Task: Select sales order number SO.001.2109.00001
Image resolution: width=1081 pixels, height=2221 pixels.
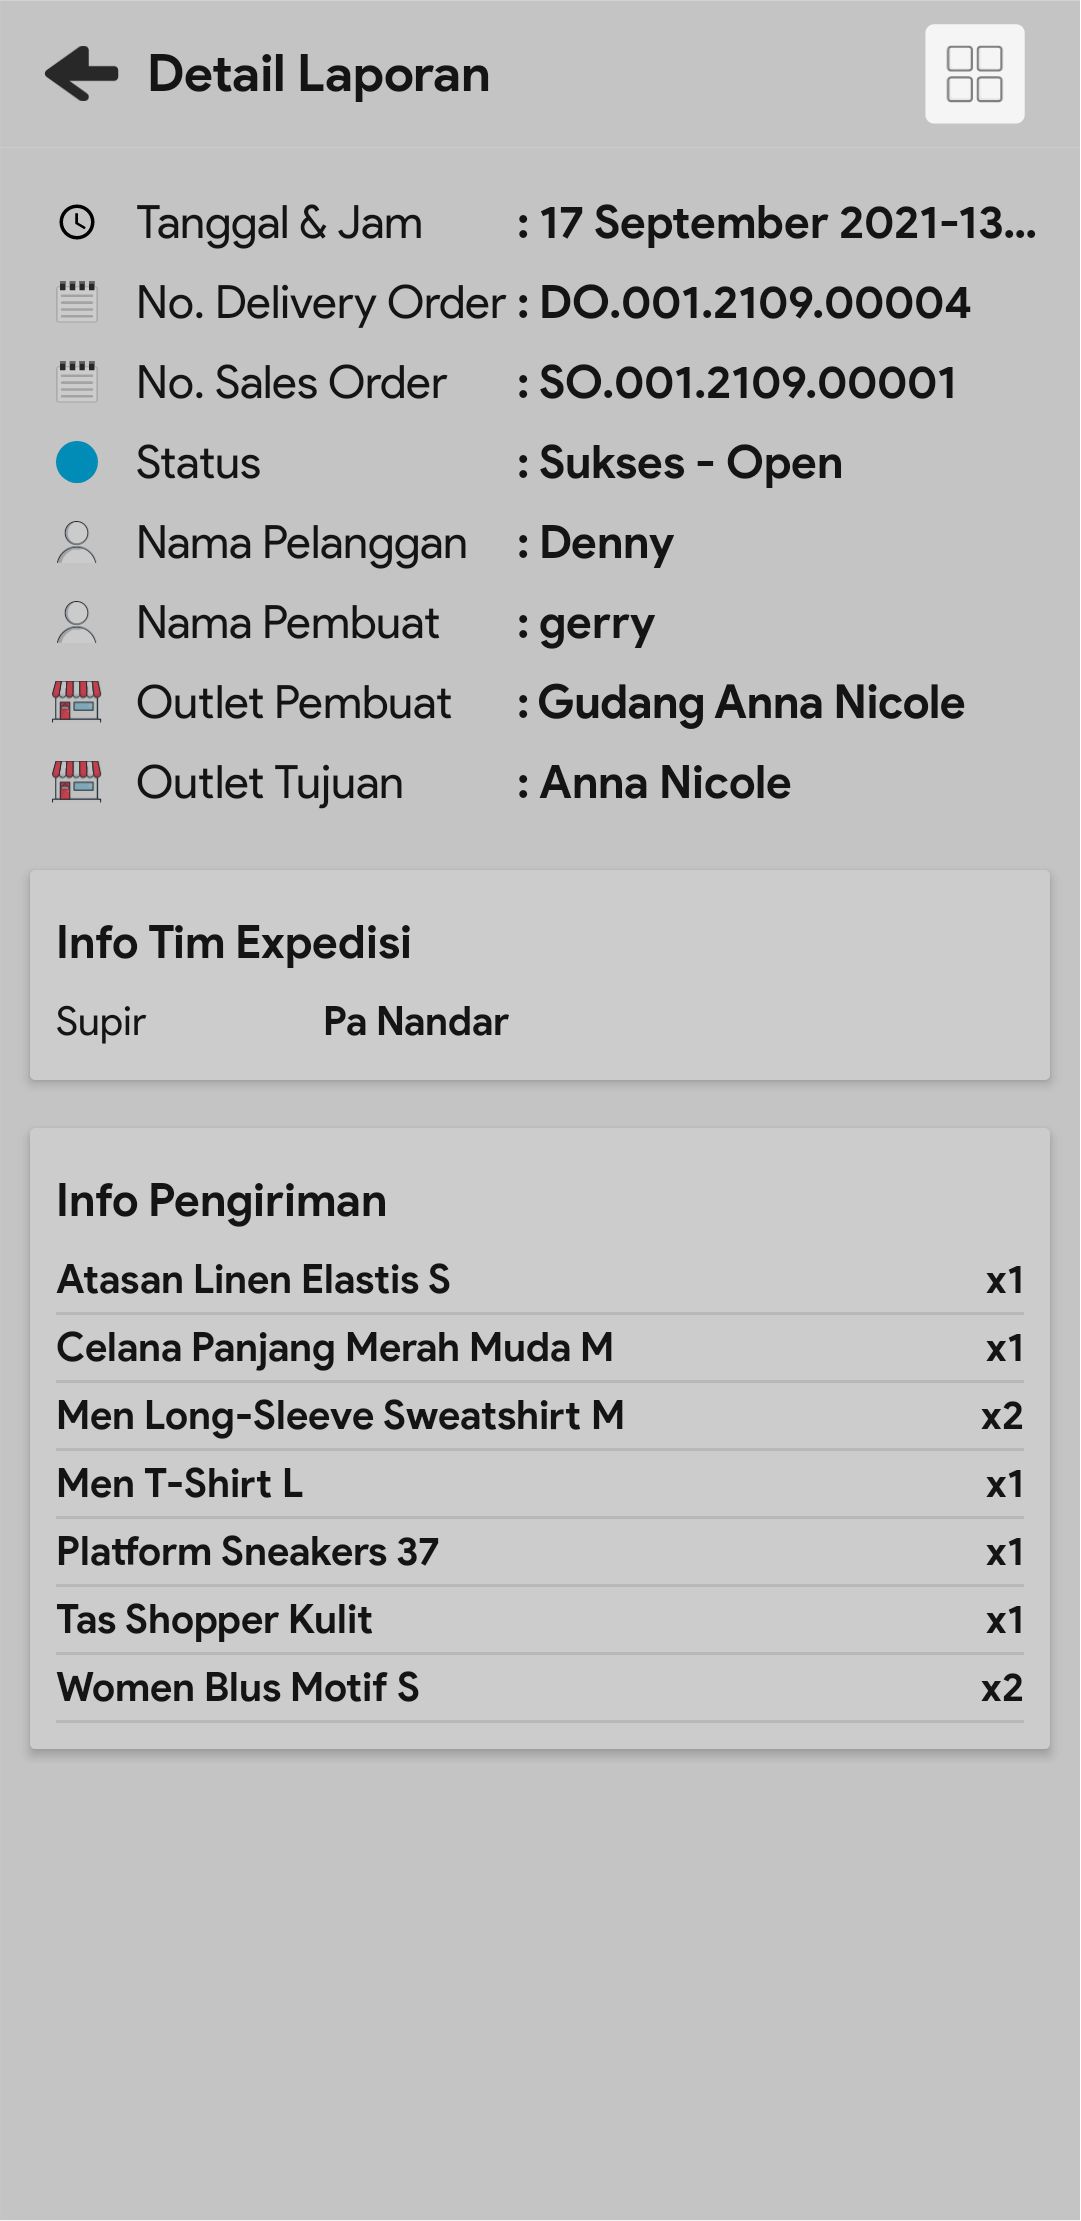Action: [748, 383]
